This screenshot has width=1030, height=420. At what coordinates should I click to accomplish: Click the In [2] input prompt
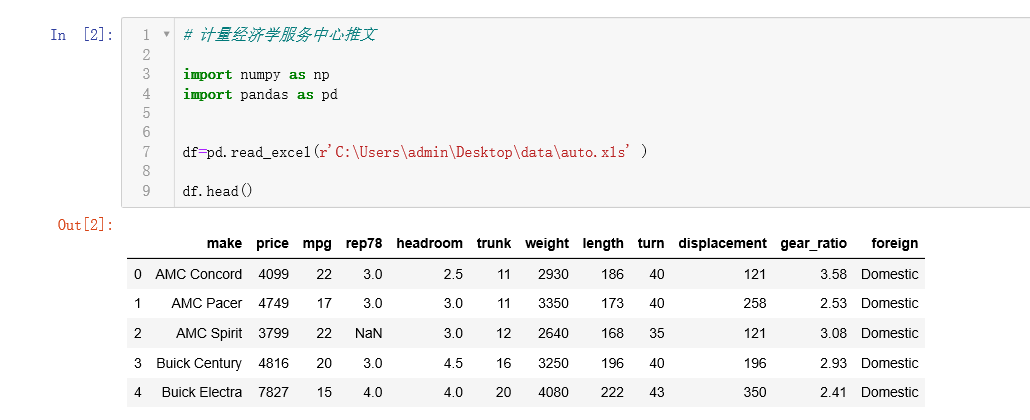pos(82,35)
